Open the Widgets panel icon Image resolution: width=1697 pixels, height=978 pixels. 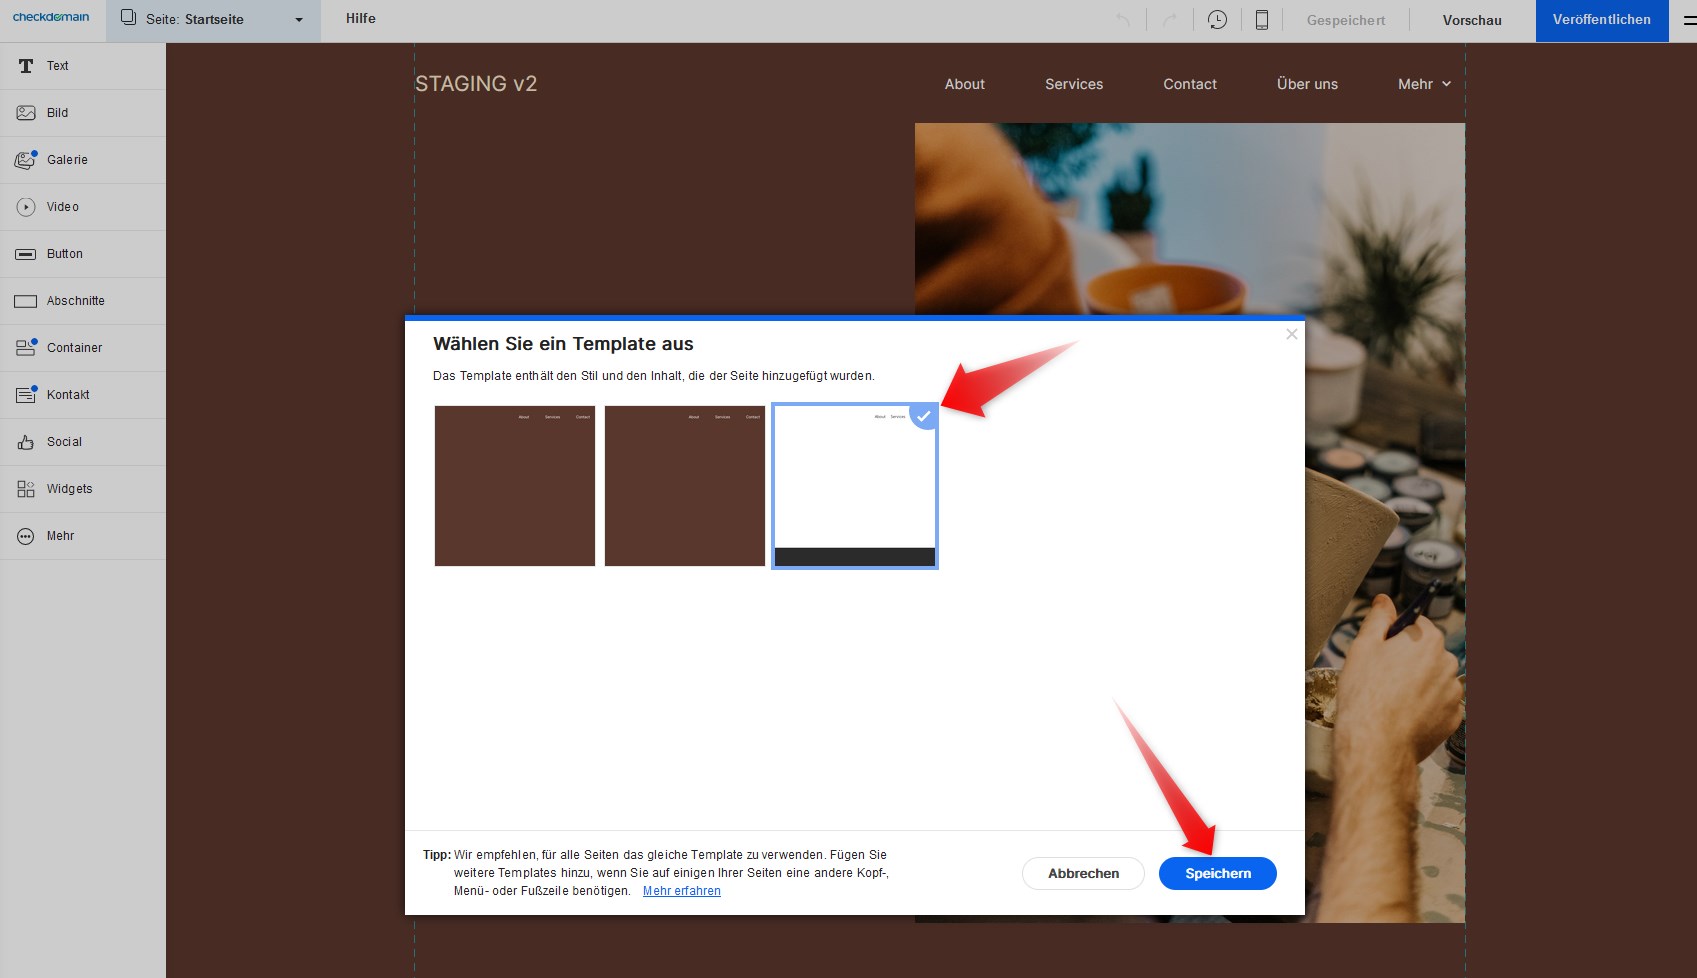click(x=26, y=489)
